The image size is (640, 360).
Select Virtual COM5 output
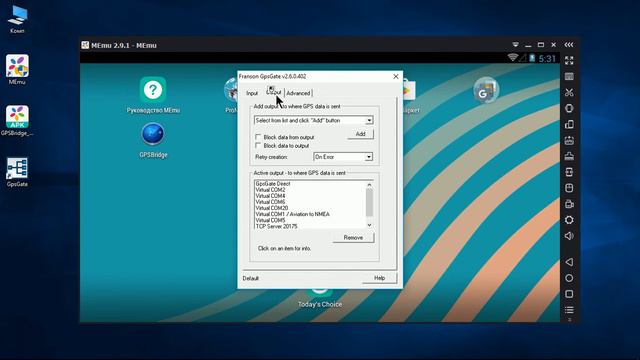[270, 220]
